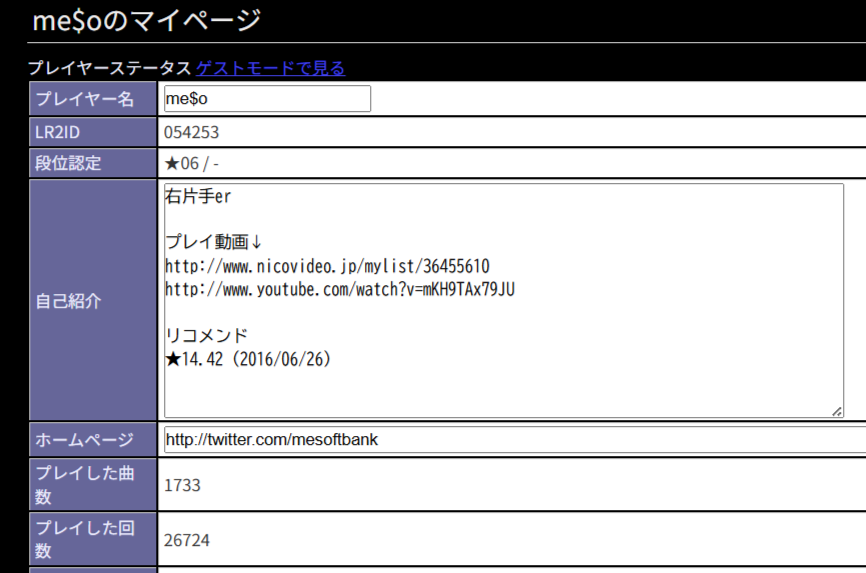Click the LR2ID row label
Viewport: 866px width, 573px height.
point(93,133)
